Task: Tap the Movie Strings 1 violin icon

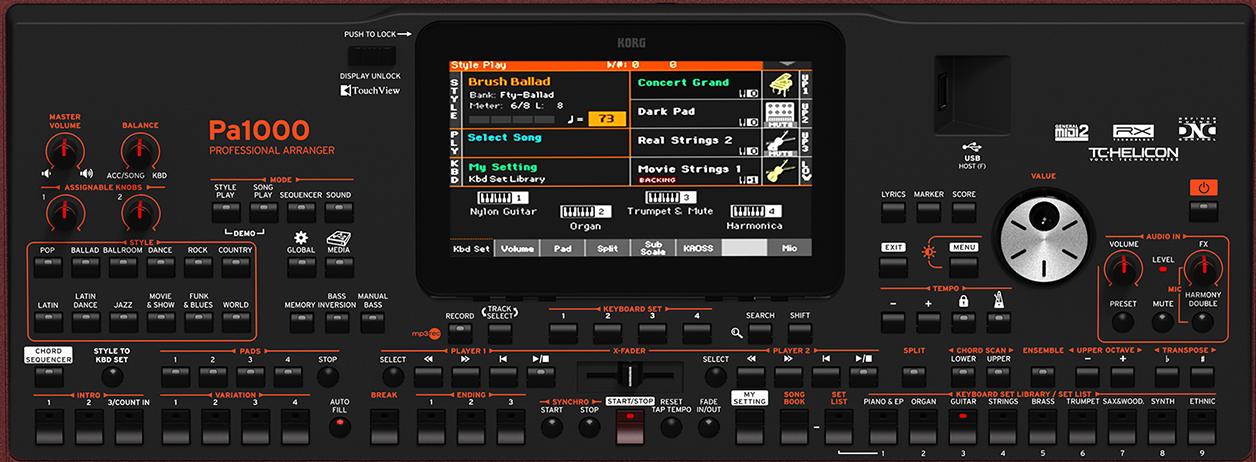Action: tap(781, 171)
